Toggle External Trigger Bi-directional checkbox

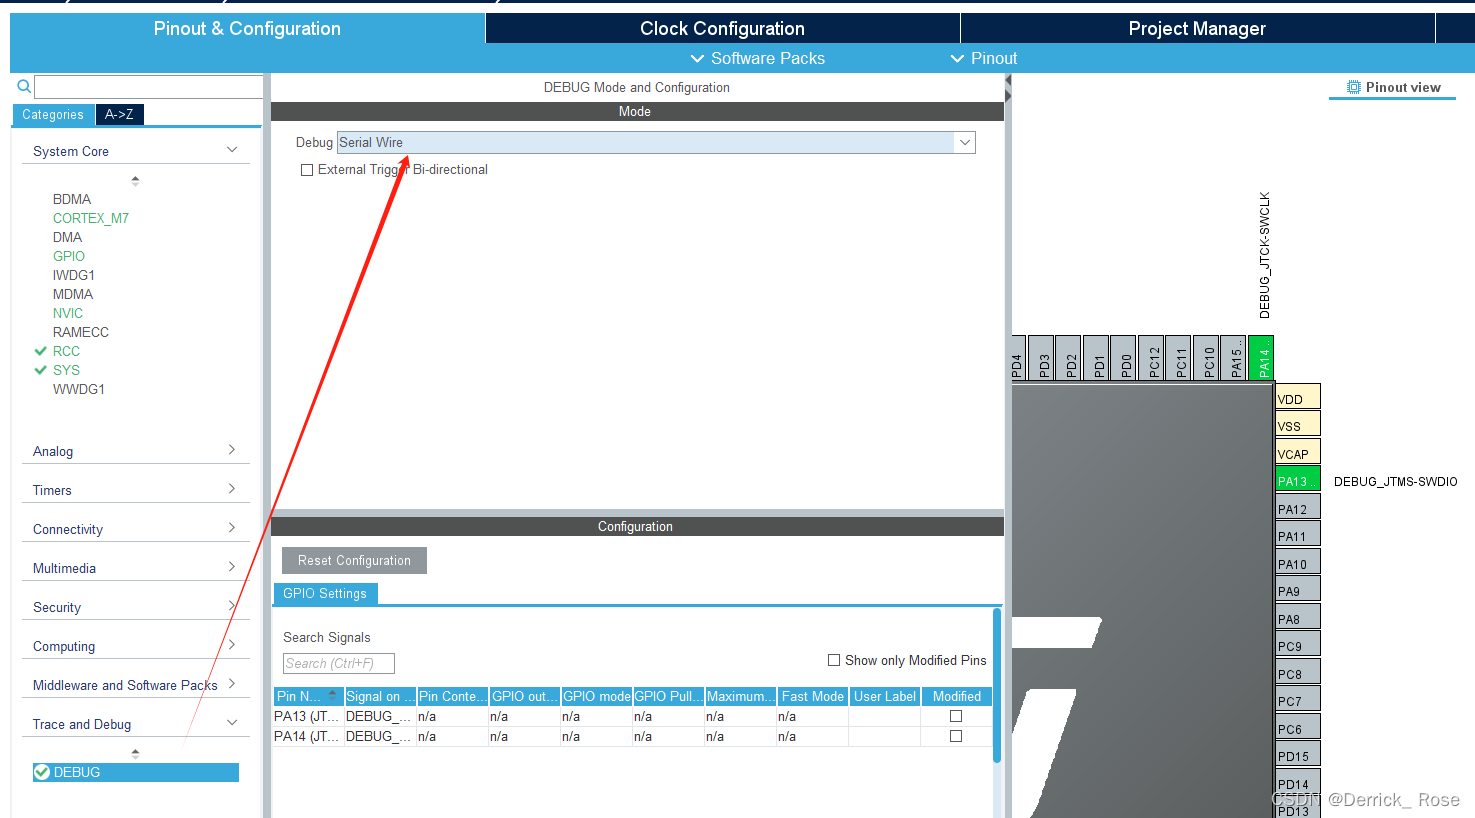pyautogui.click(x=307, y=170)
